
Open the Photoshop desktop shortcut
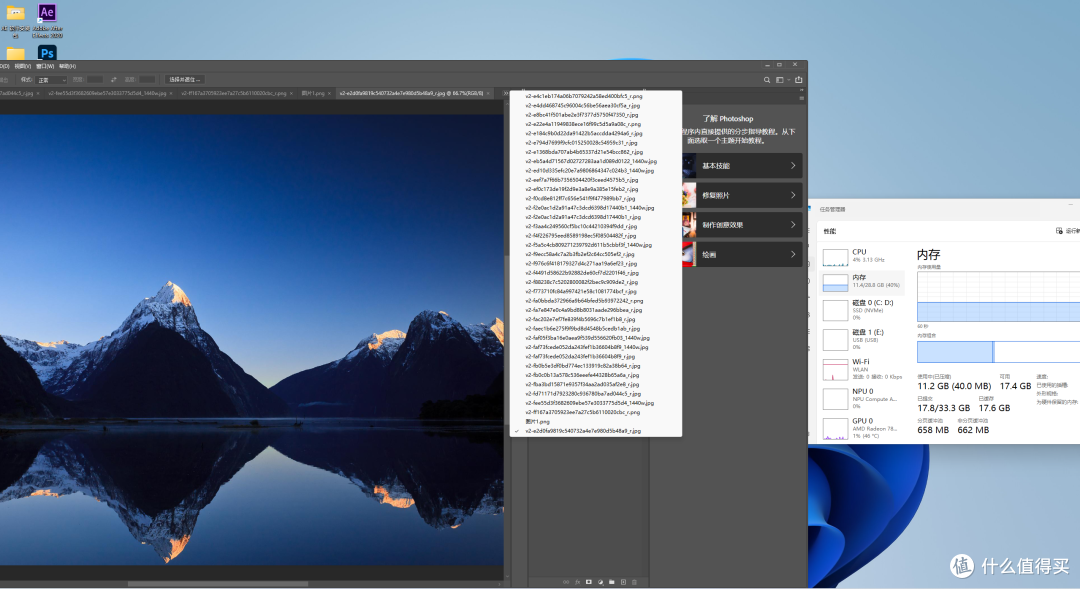click(x=47, y=53)
